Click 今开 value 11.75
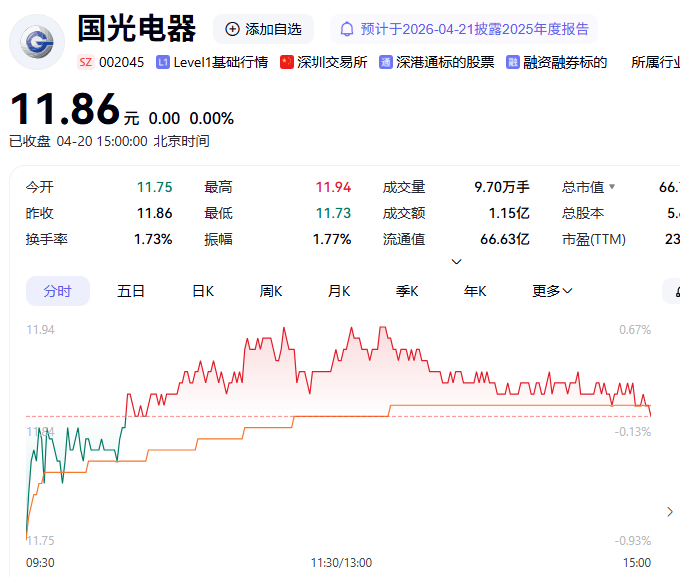The height and width of the screenshot is (577, 680). point(154,187)
